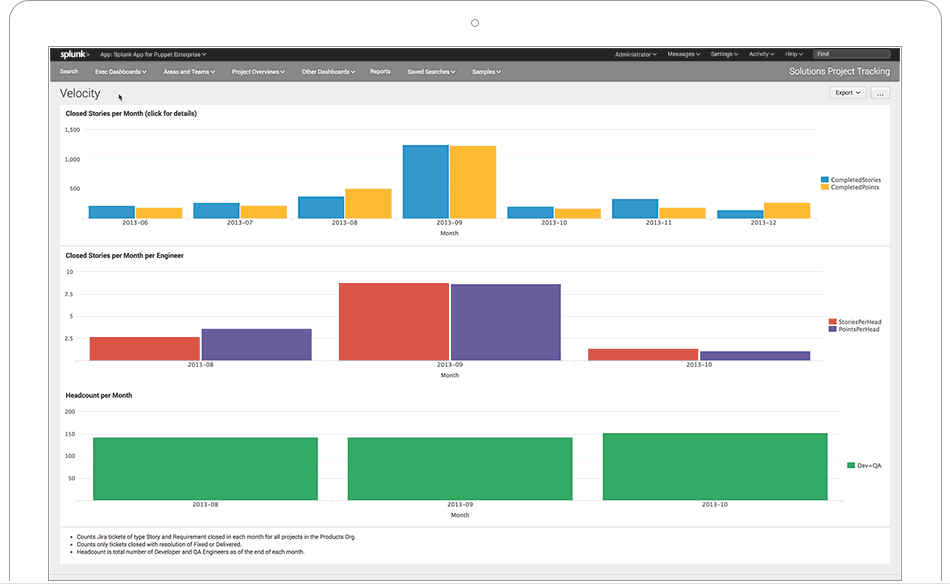
Task: Click the PointsPerHead purple legend icon
Action: [832, 329]
